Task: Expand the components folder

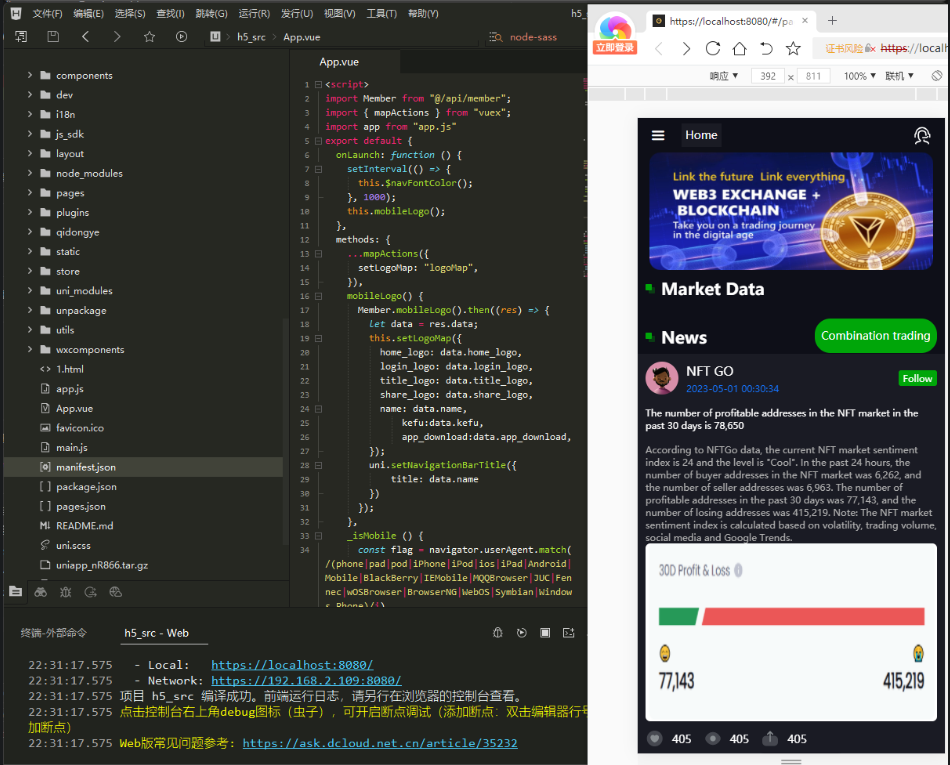Action: (x=30, y=75)
